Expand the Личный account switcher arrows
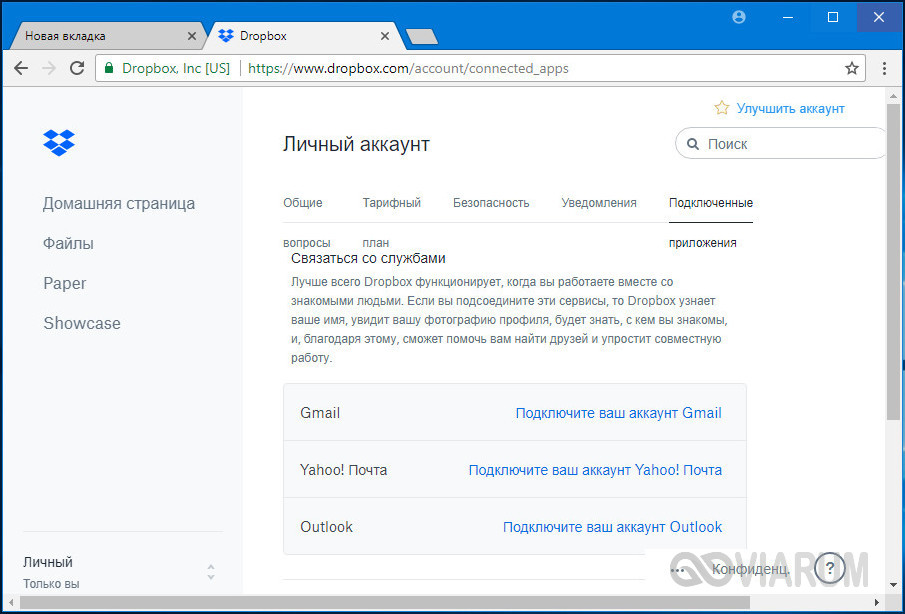Viewport: 905px width, 614px height. click(x=211, y=572)
